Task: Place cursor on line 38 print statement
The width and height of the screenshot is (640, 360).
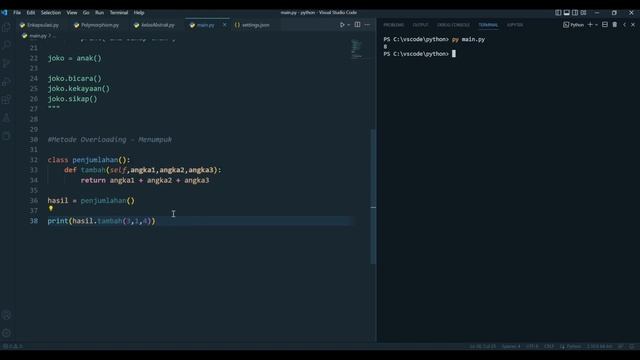Action: 101,221
